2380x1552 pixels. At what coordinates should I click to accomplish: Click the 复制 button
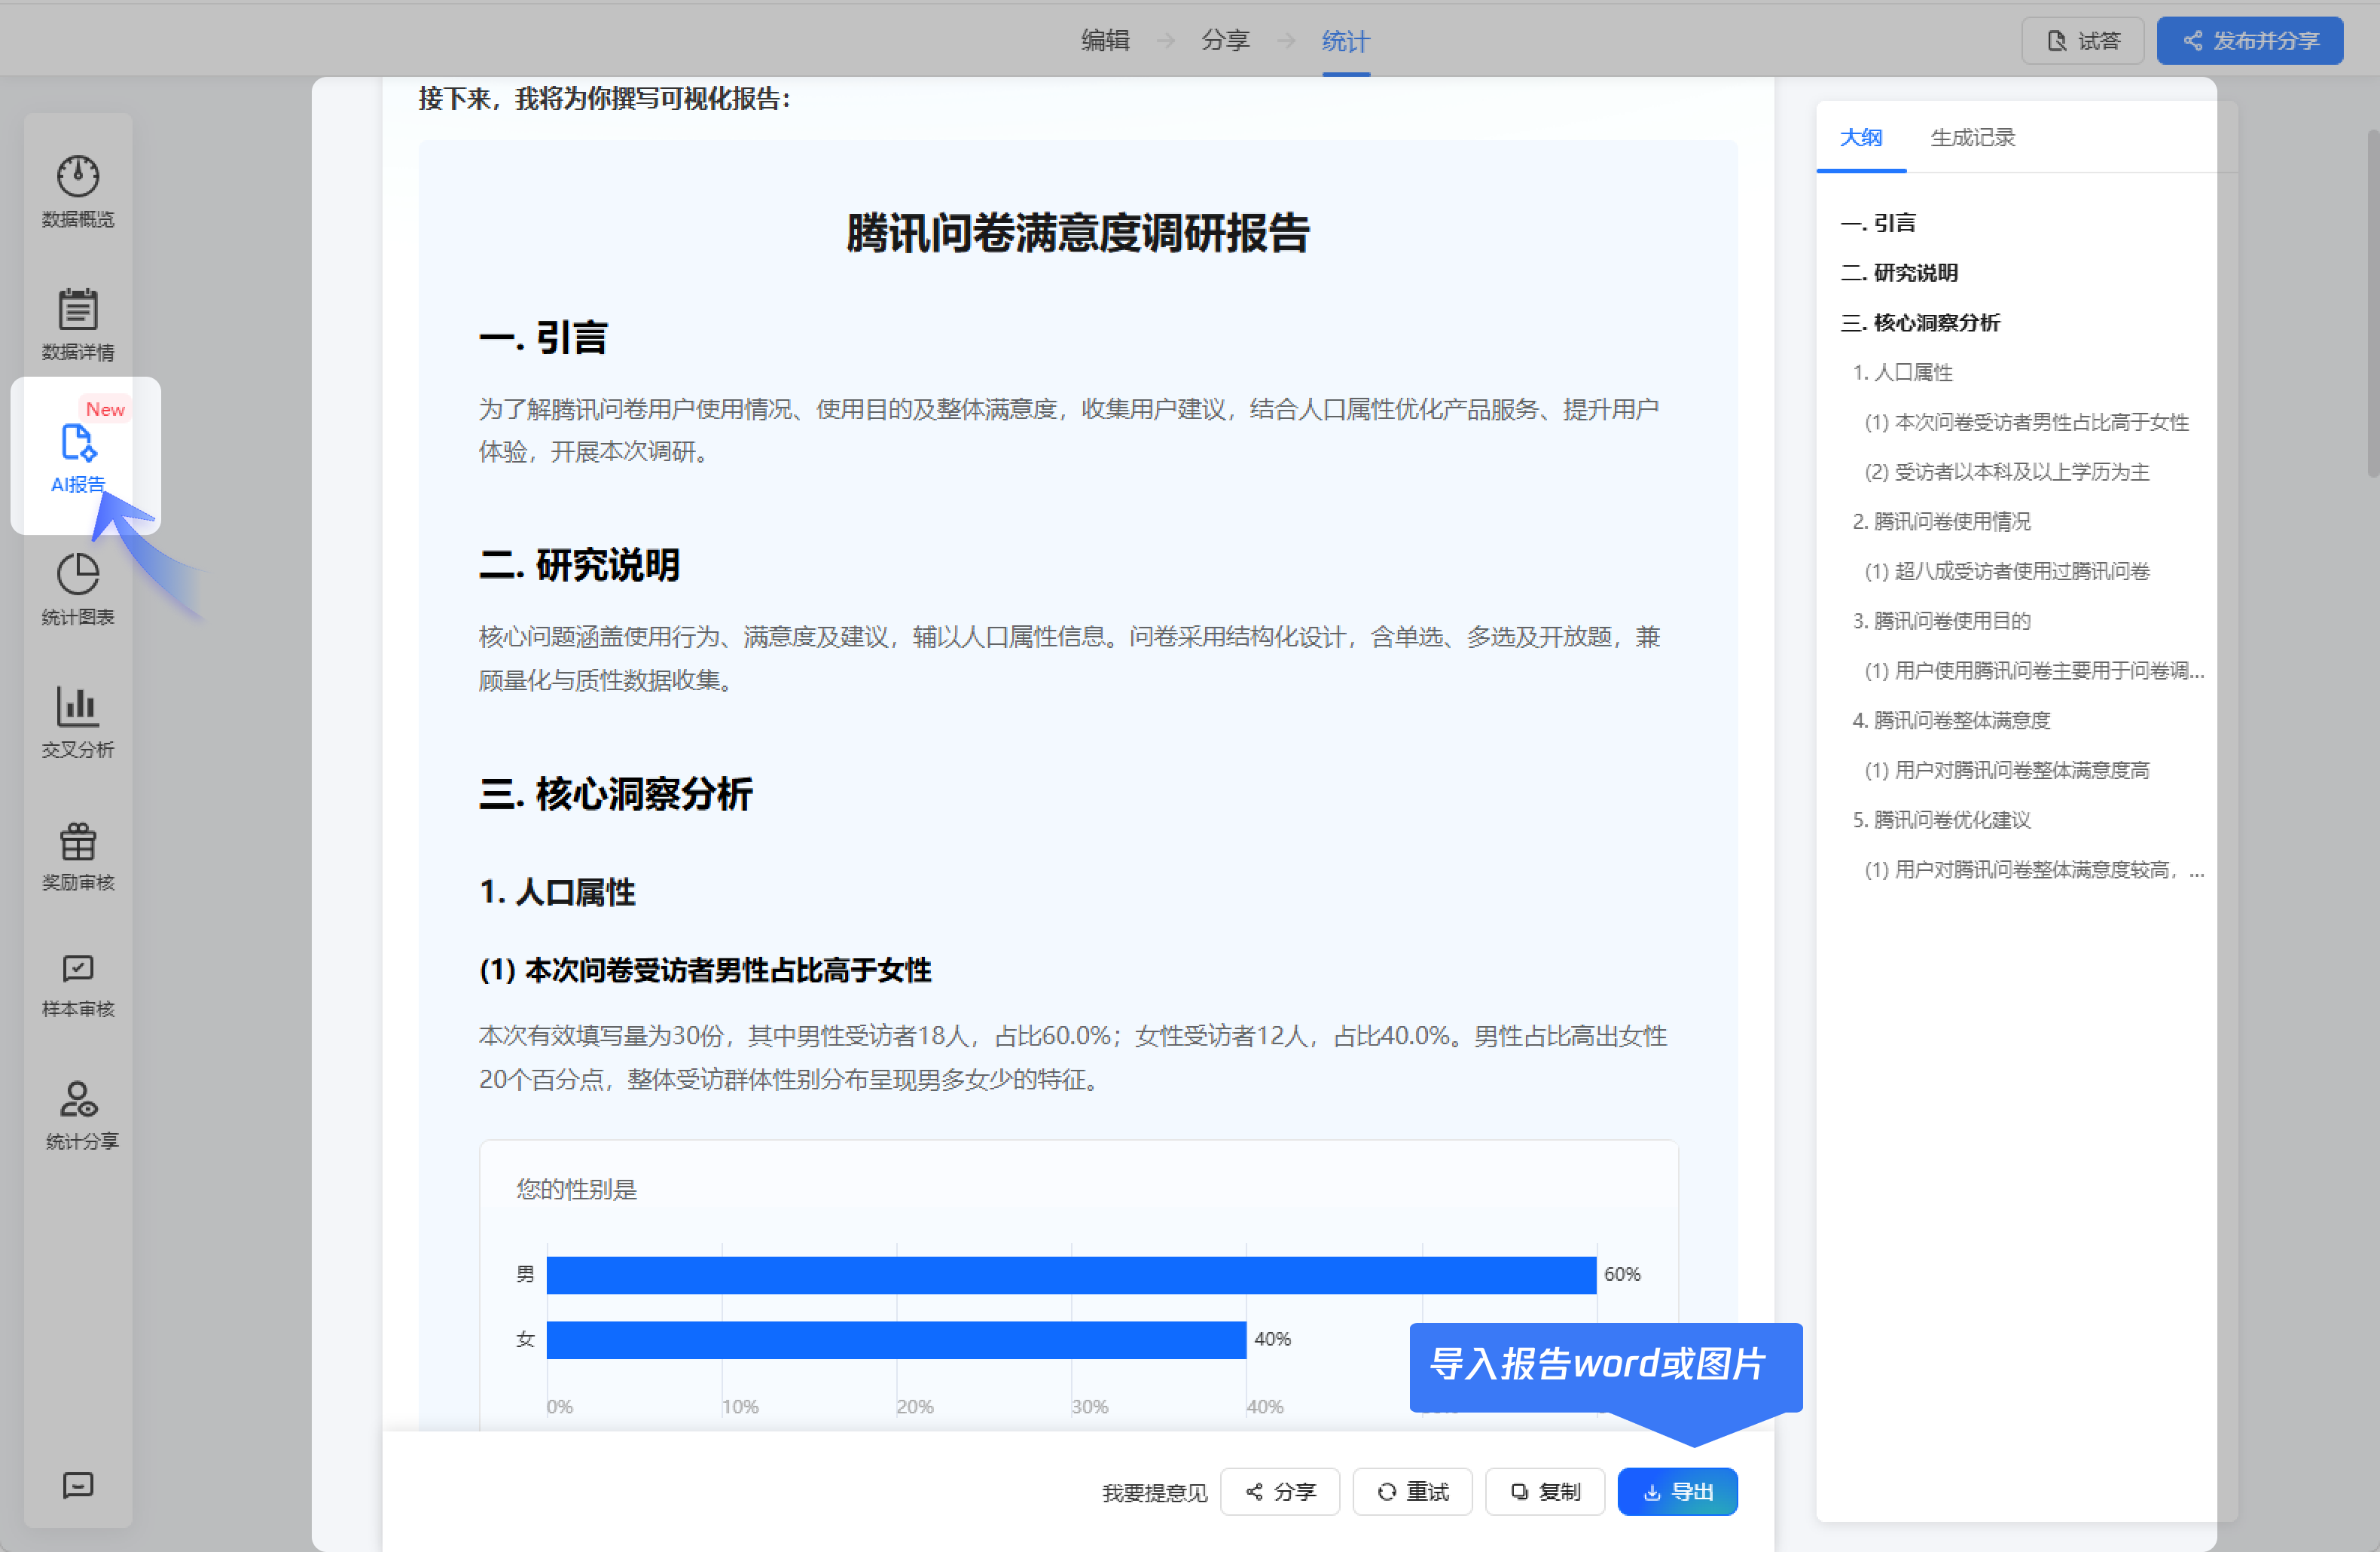1545,1492
